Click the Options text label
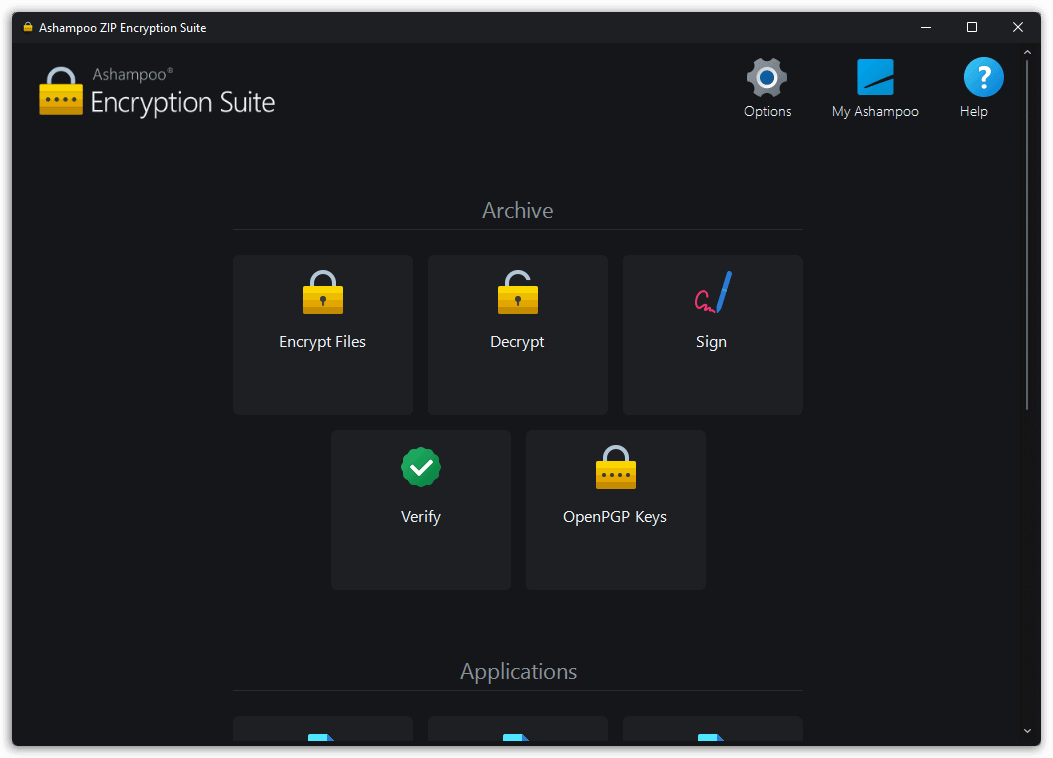This screenshot has width=1053, height=758. click(x=767, y=111)
